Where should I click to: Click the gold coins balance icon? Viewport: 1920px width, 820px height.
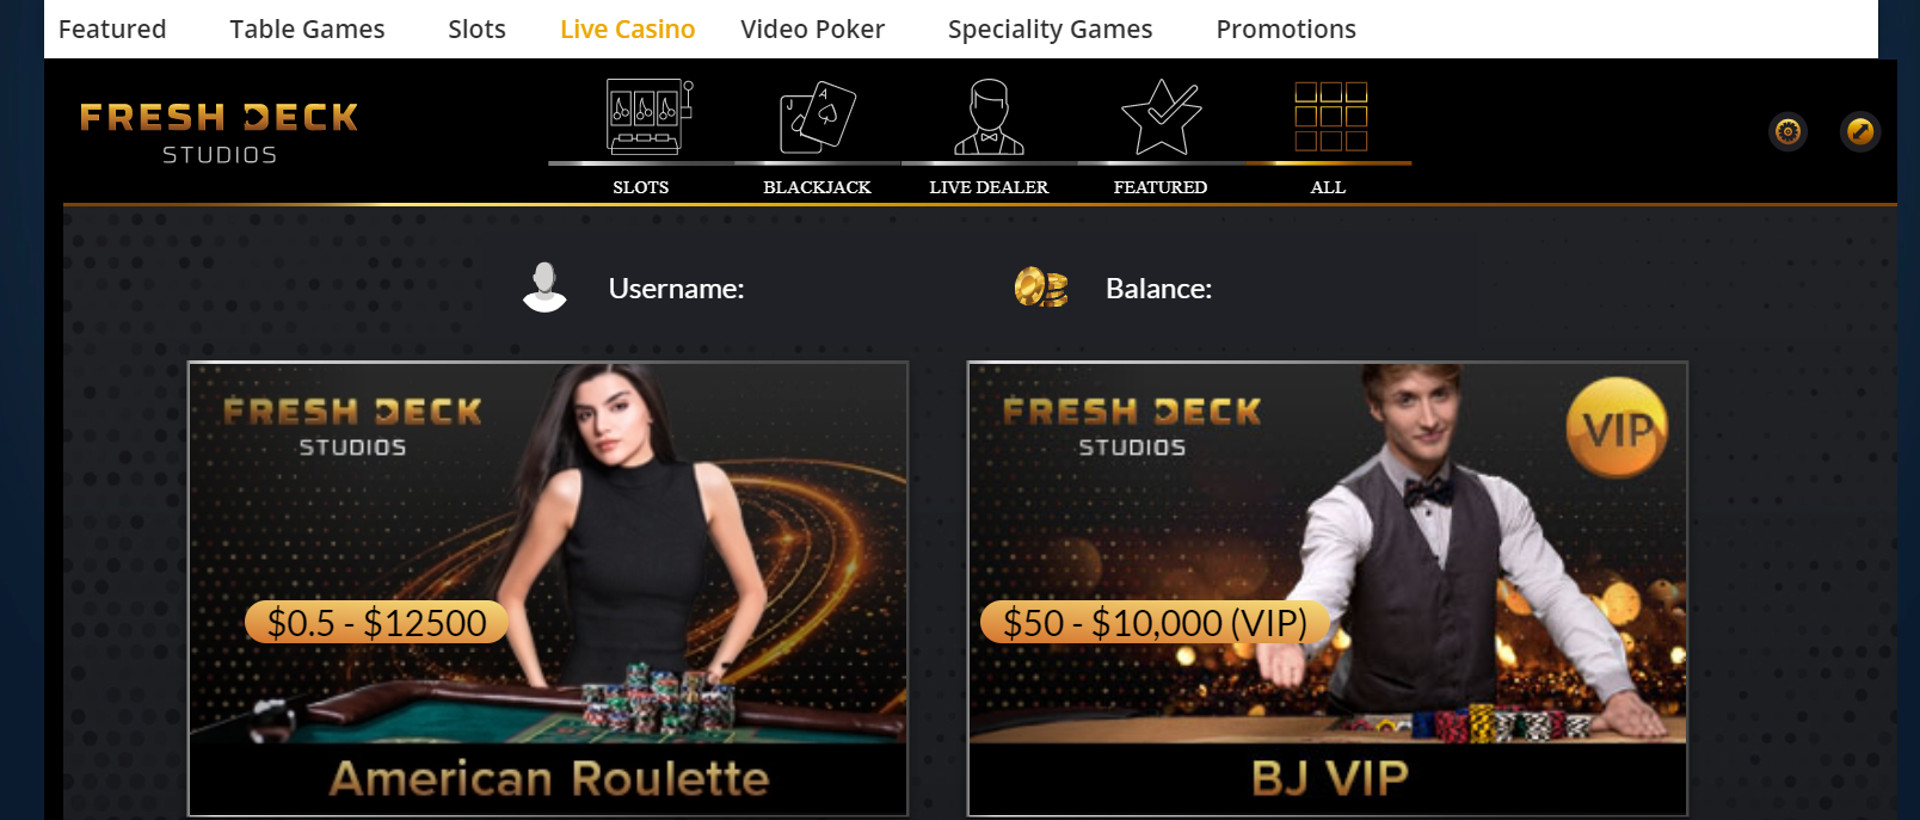pyautogui.click(x=1041, y=288)
